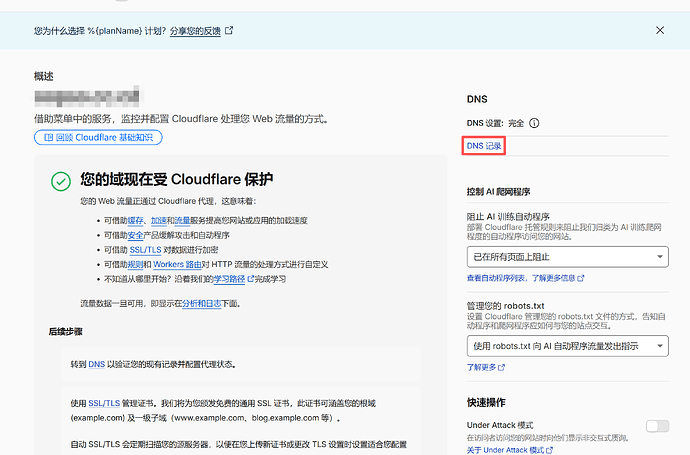Click the 阻止 AI 训练自动程序 label

[x=508, y=216]
